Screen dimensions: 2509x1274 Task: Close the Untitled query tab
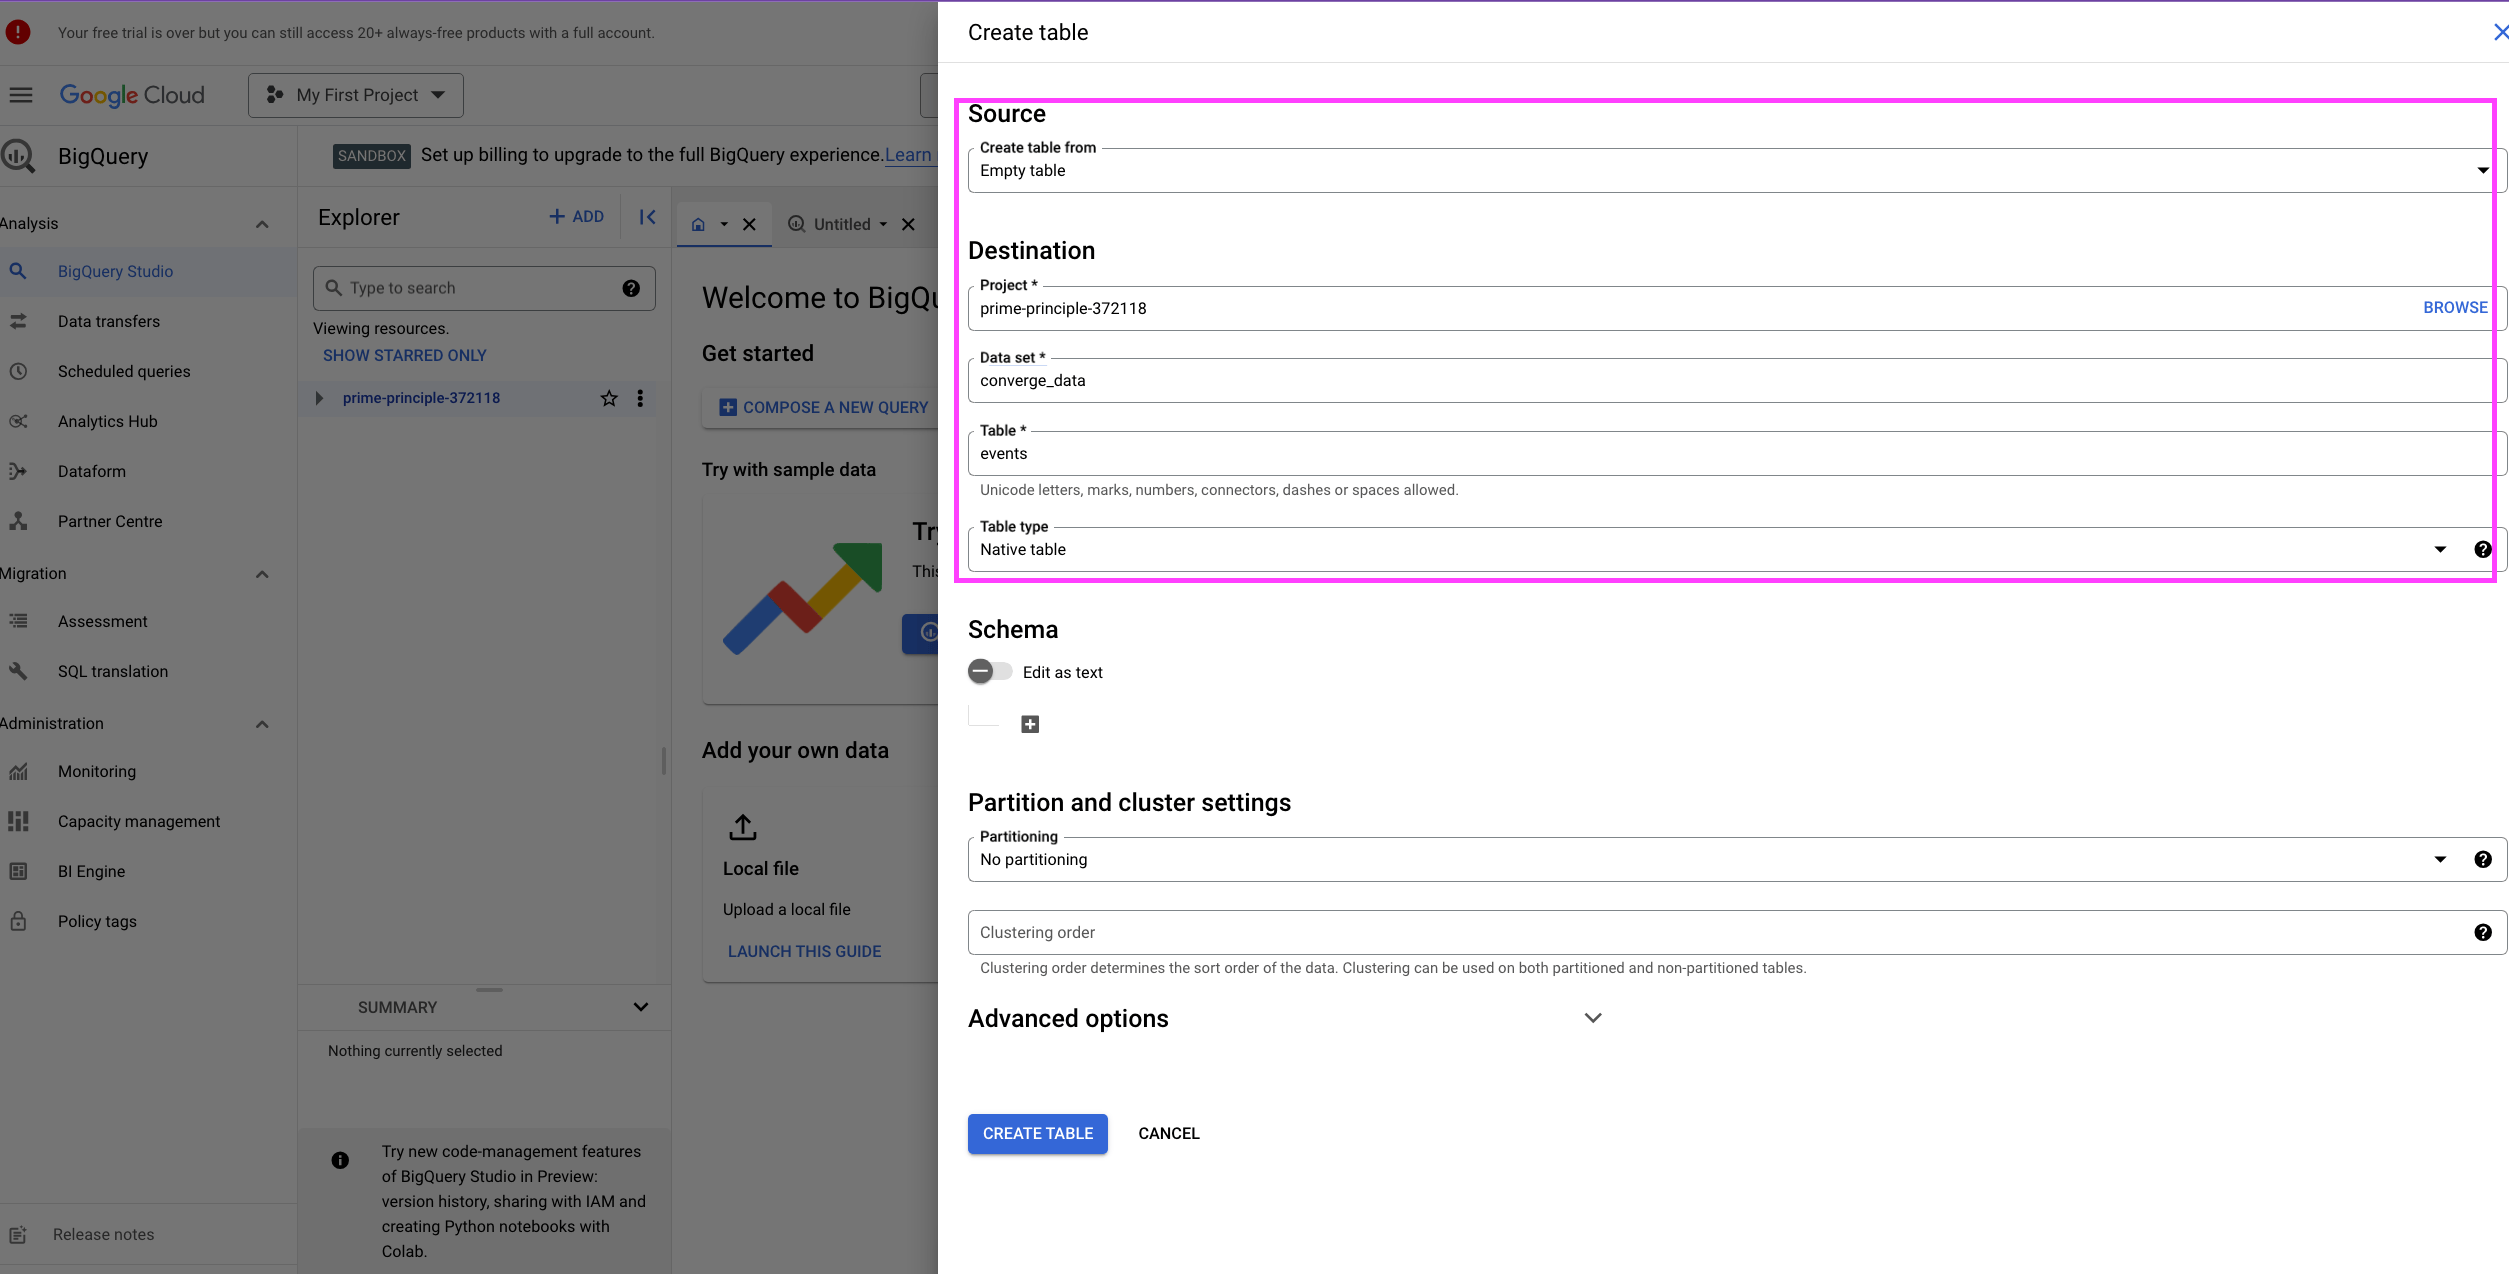click(x=908, y=224)
